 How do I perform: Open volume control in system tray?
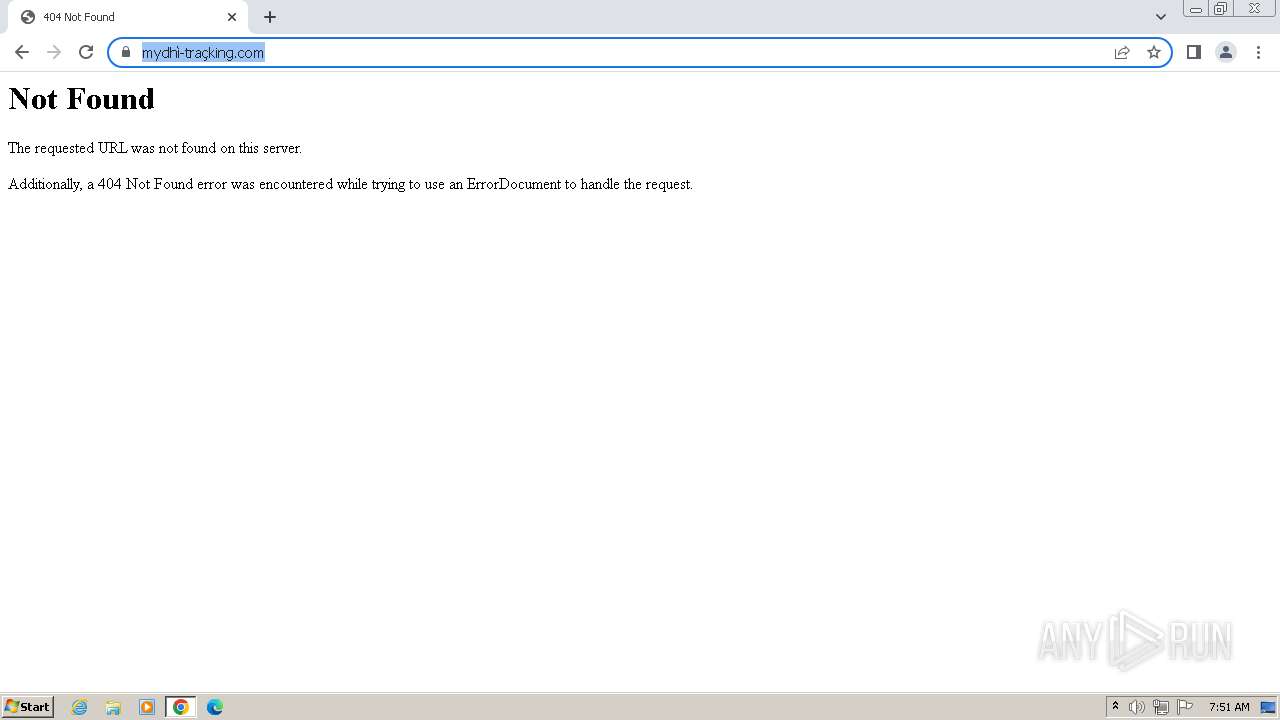click(1137, 707)
